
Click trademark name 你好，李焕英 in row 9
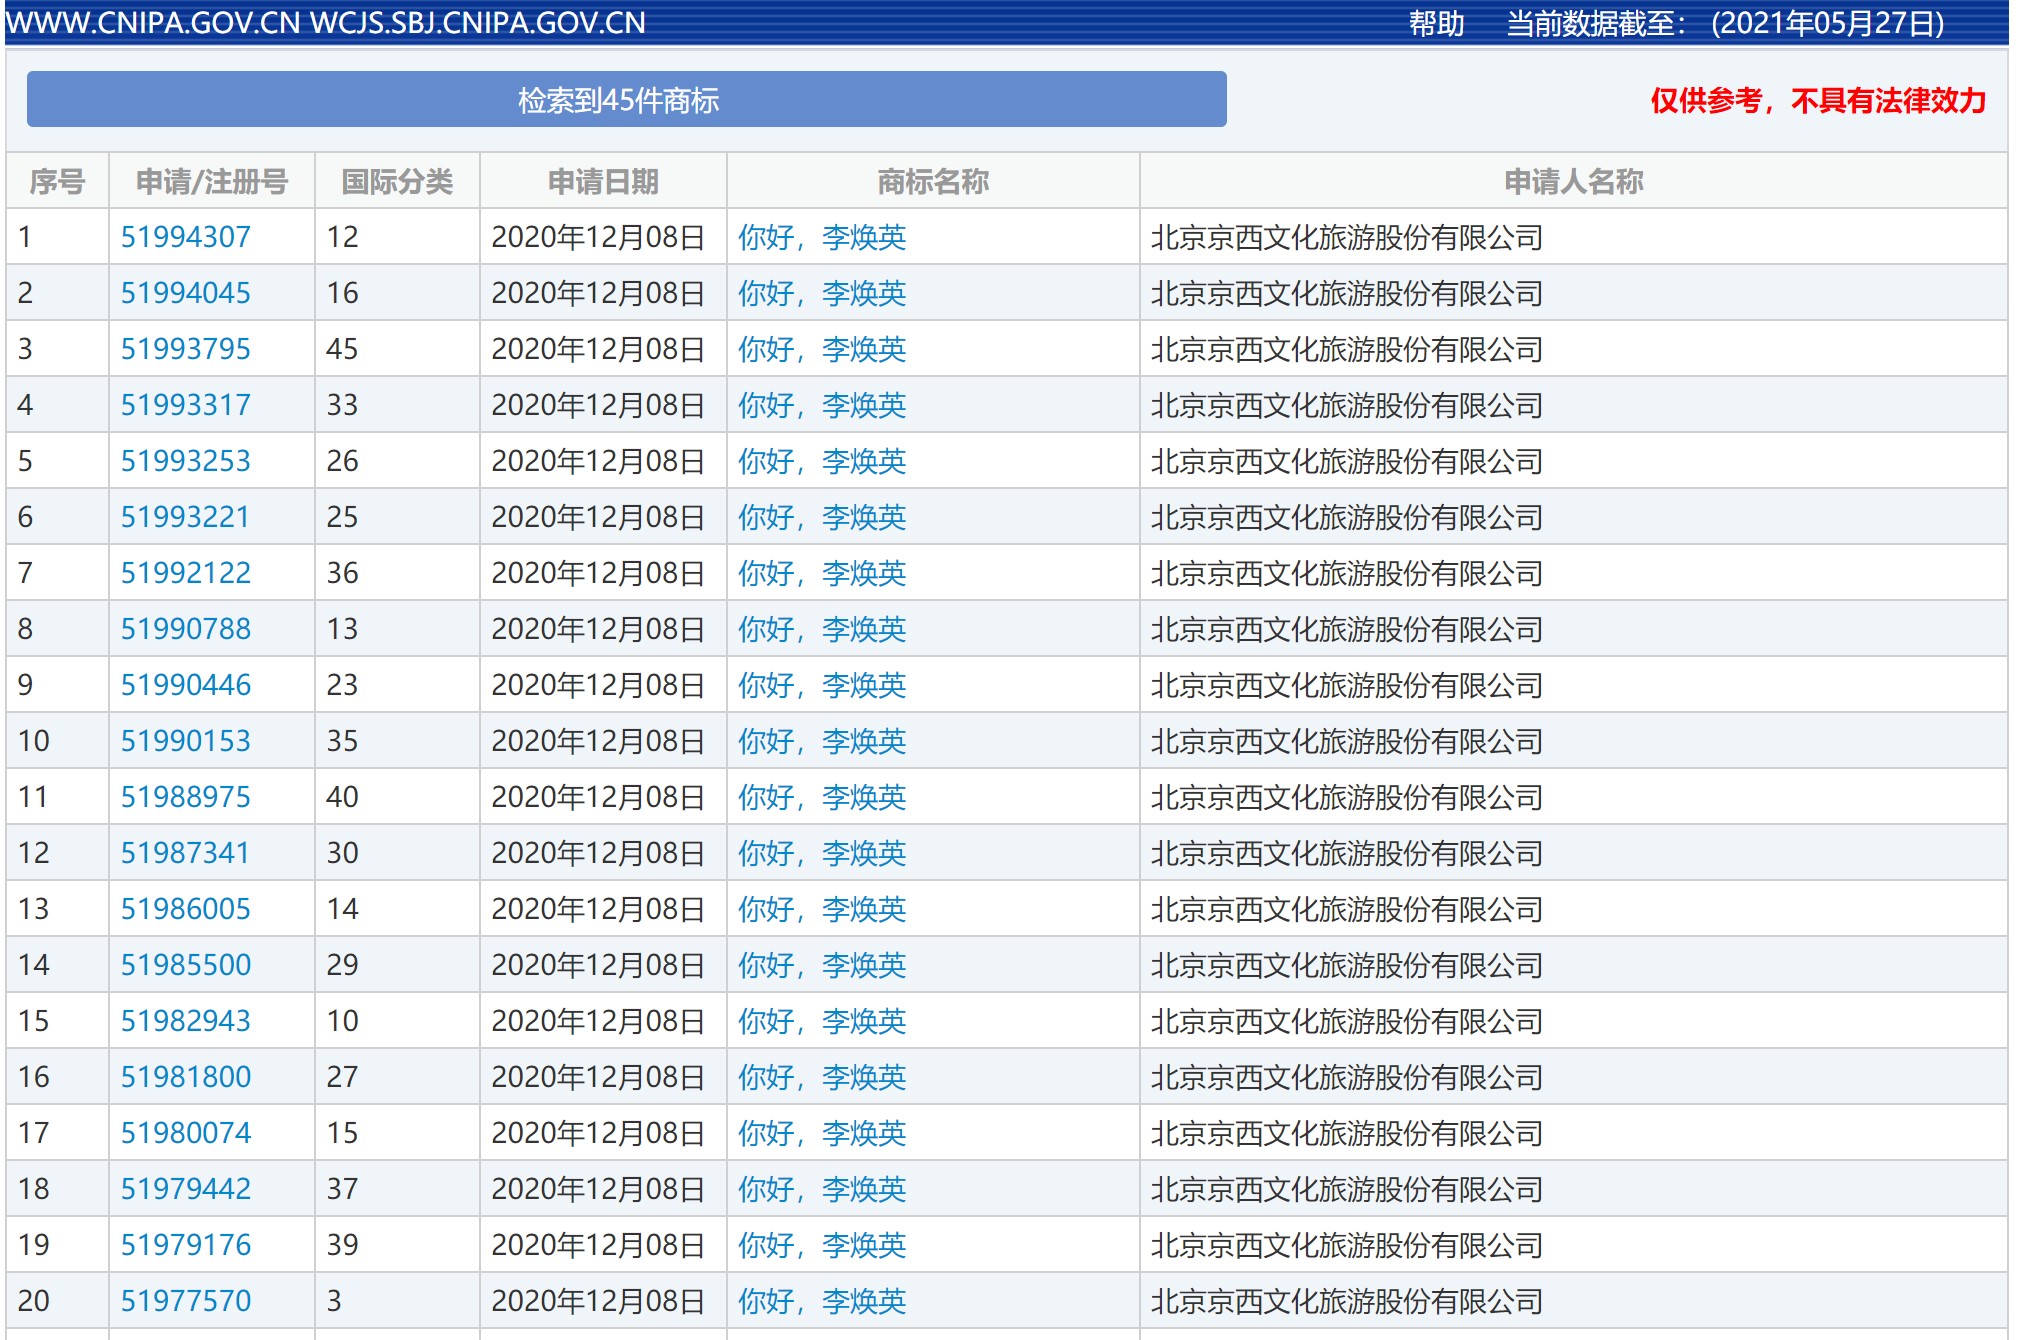821,685
